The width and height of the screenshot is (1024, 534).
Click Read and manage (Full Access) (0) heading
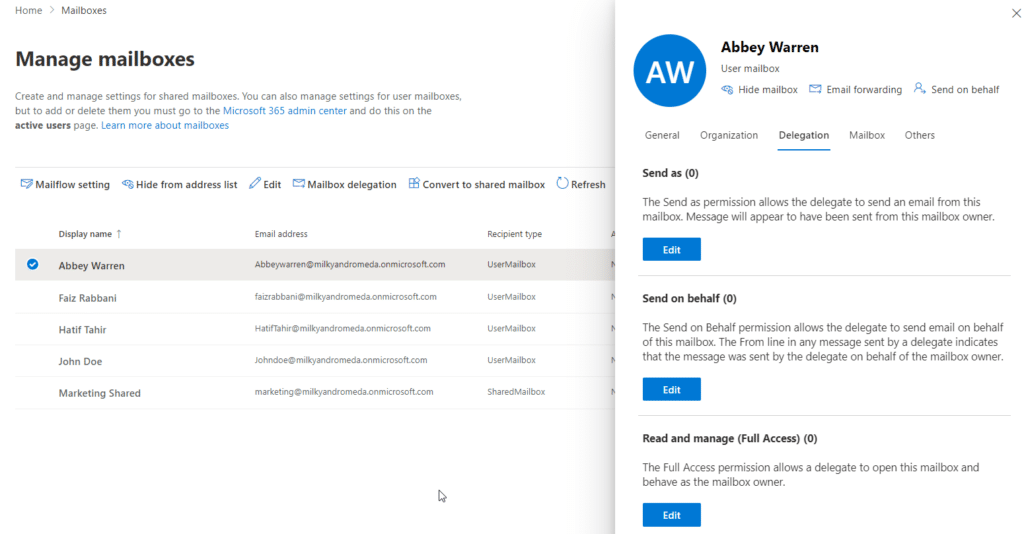point(729,438)
